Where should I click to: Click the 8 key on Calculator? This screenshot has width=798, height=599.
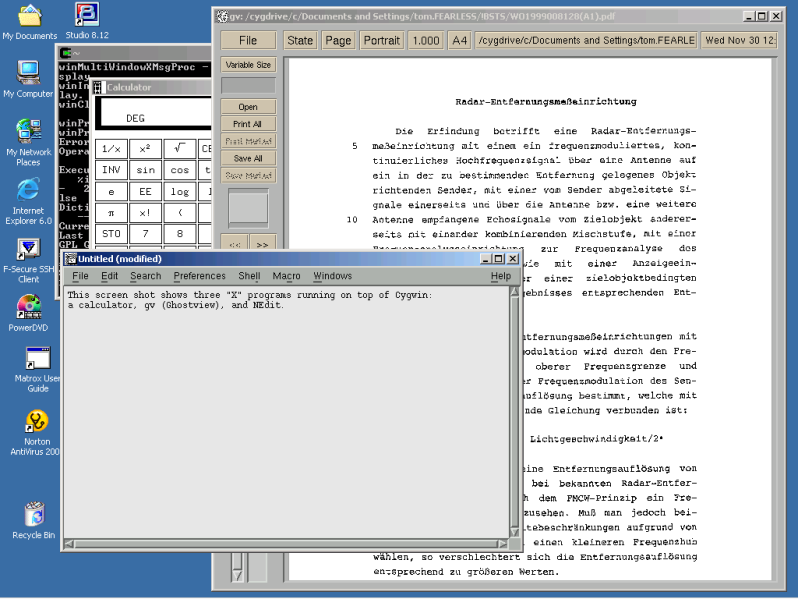coord(180,234)
